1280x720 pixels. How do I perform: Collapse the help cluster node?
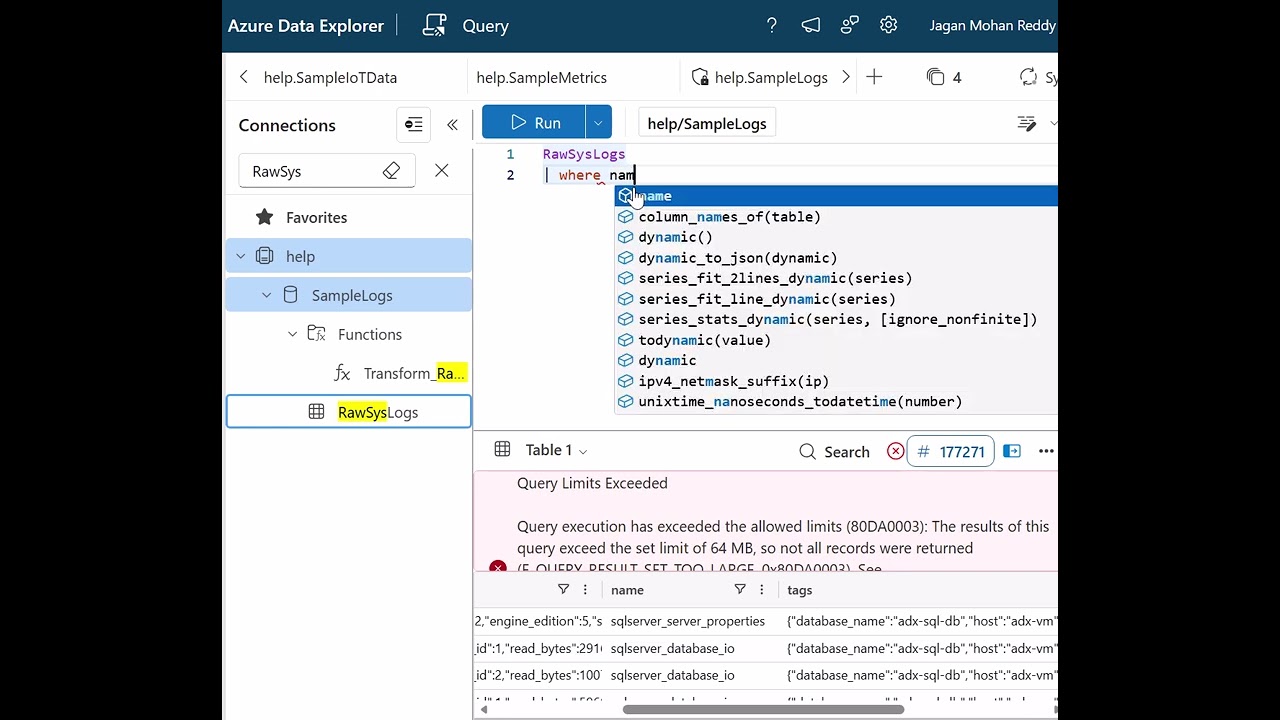click(x=240, y=256)
